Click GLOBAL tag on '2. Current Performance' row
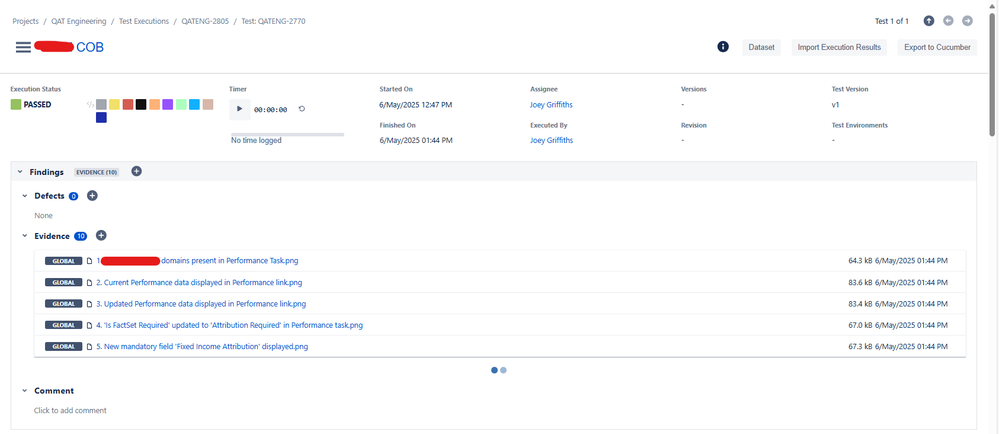The height and width of the screenshot is (434, 999). [x=64, y=282]
